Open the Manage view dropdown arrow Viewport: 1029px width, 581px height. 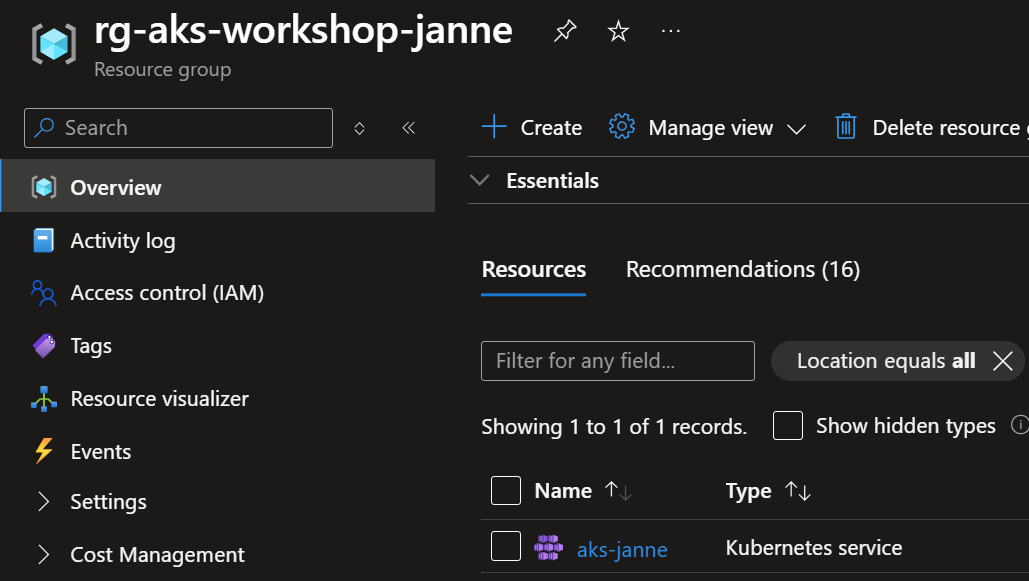(796, 129)
